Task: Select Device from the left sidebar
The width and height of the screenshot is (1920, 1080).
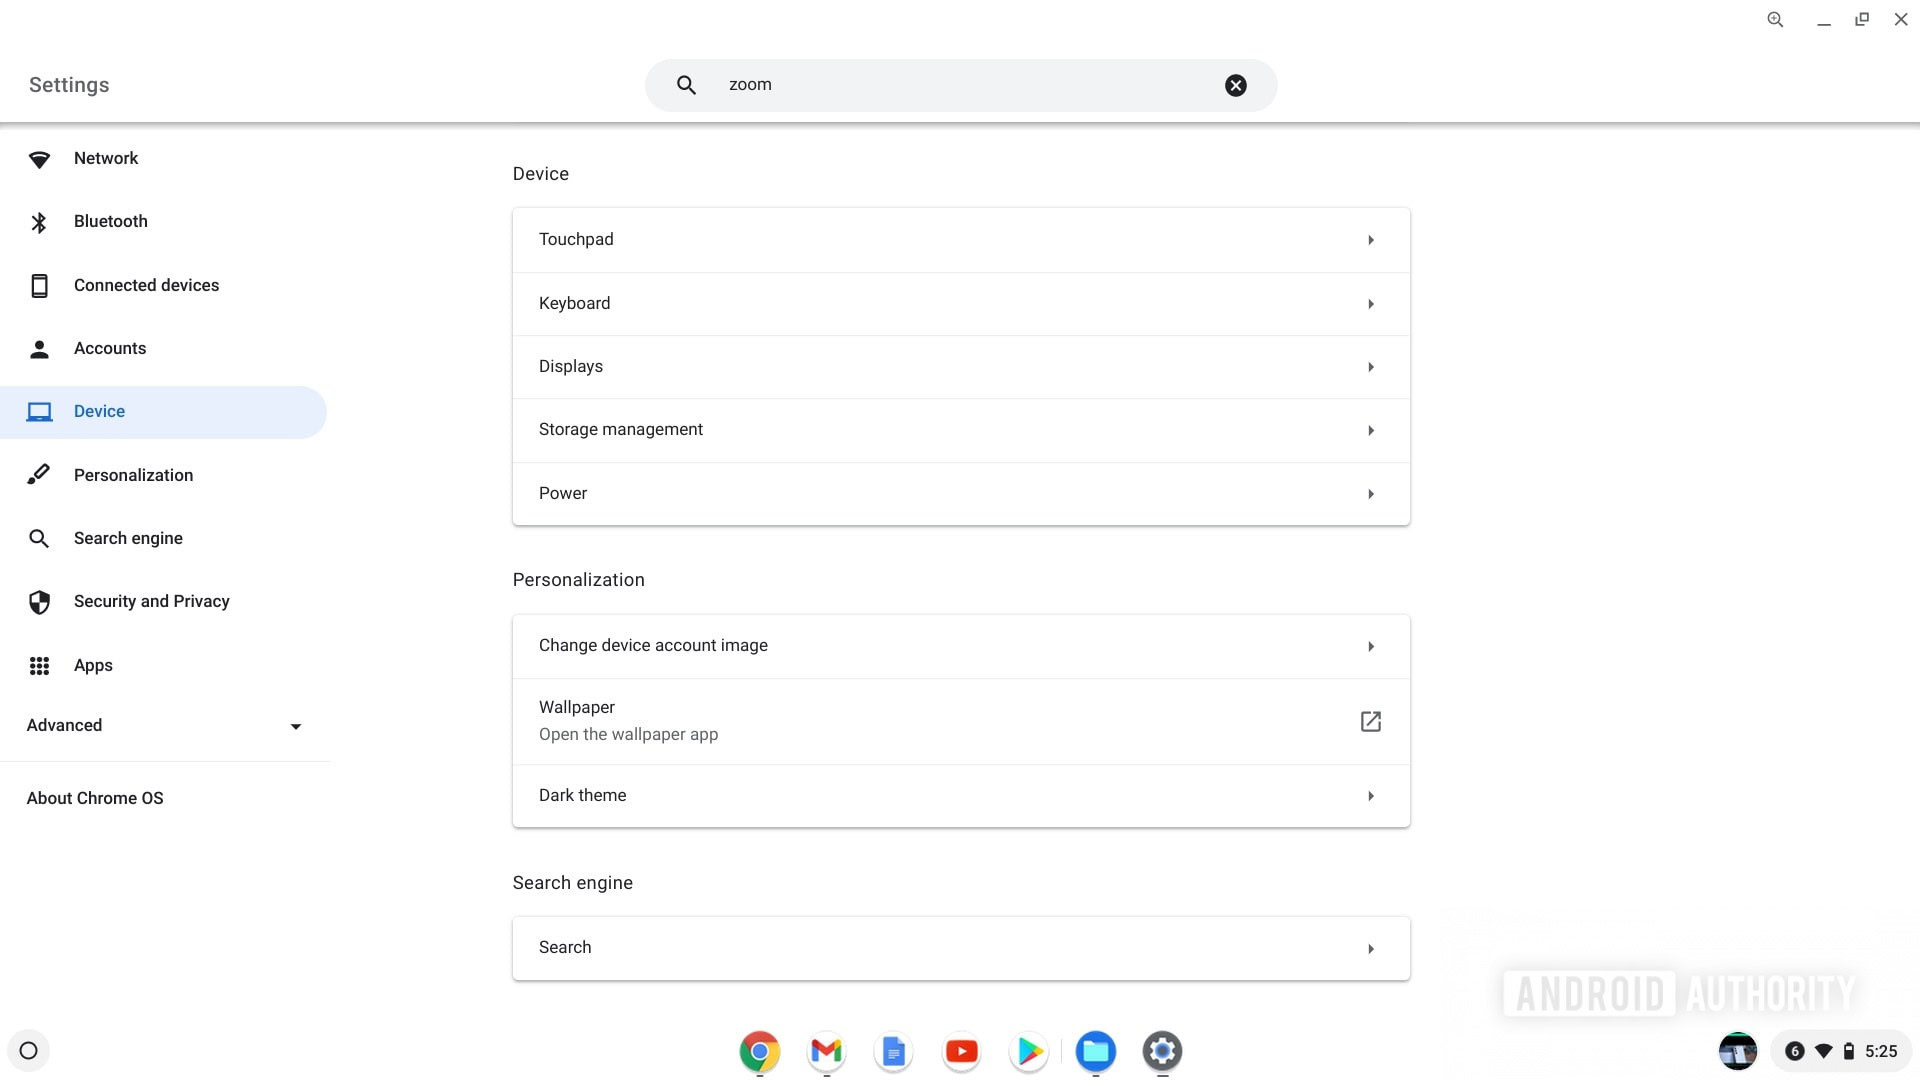Action: point(99,410)
